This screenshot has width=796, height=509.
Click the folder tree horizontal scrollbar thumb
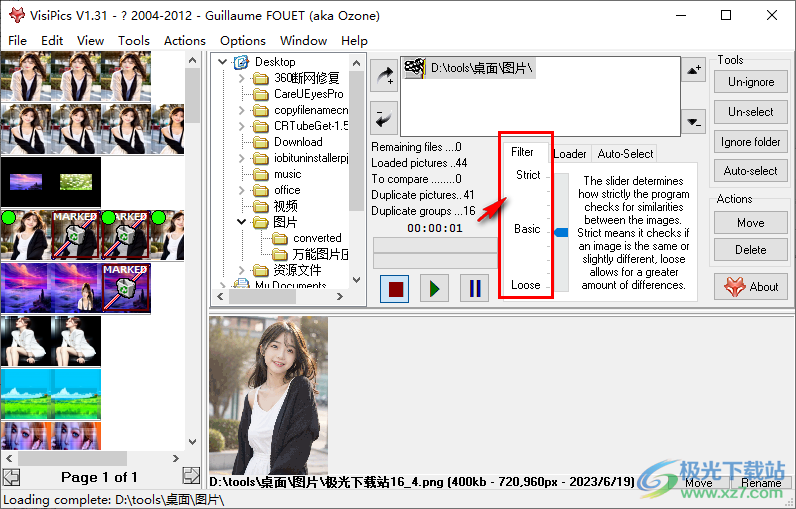point(261,296)
